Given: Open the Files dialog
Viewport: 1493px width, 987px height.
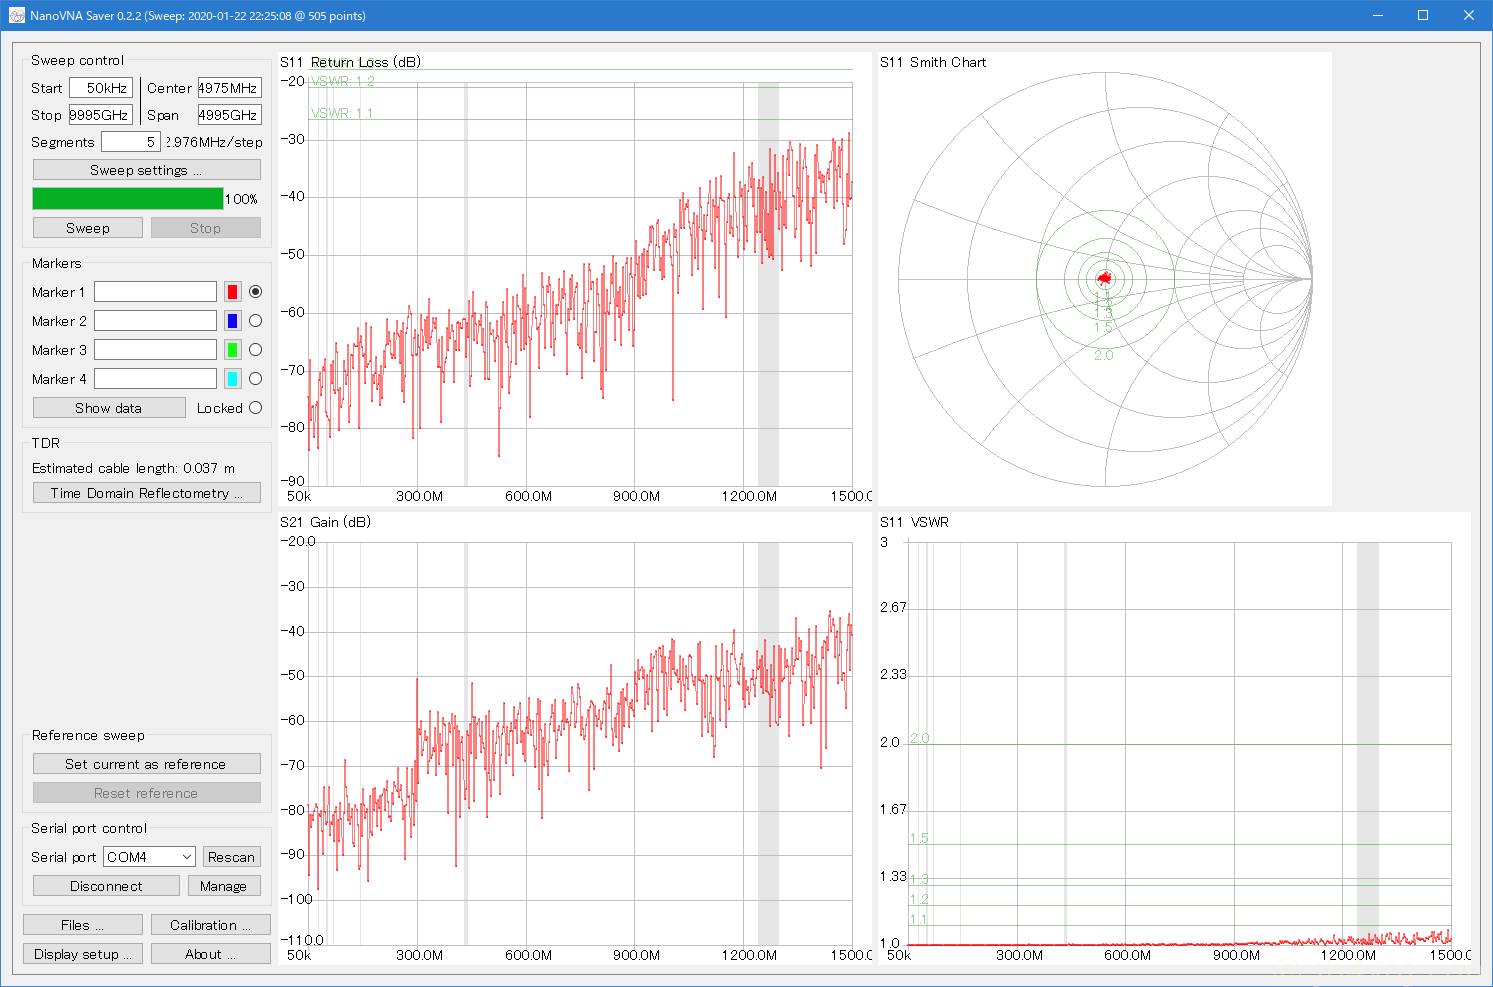Looking at the screenshot, I should coord(83,925).
